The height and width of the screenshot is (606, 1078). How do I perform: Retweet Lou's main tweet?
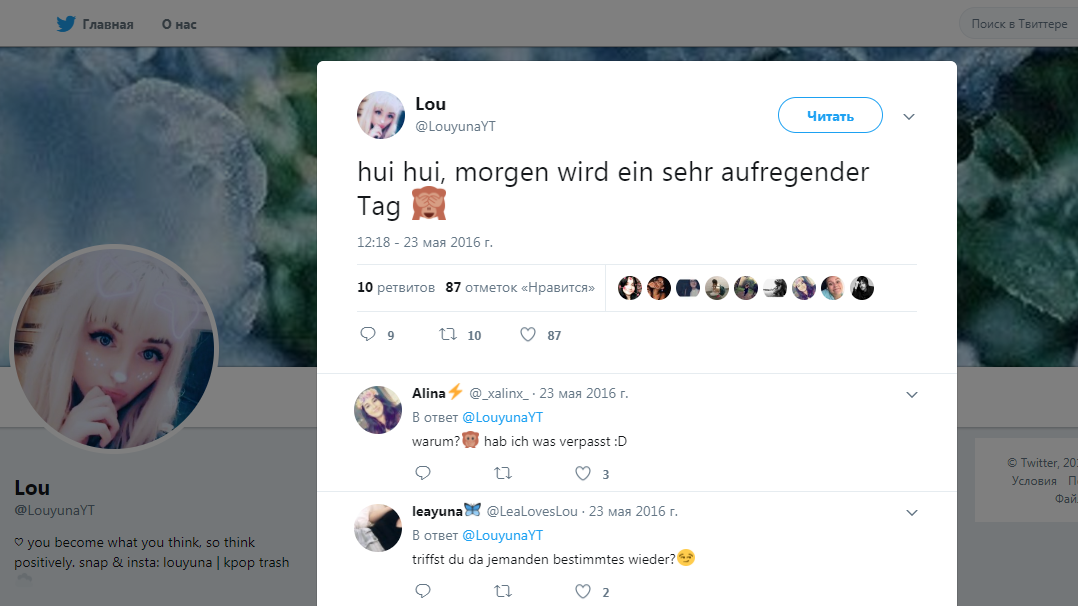(448, 334)
